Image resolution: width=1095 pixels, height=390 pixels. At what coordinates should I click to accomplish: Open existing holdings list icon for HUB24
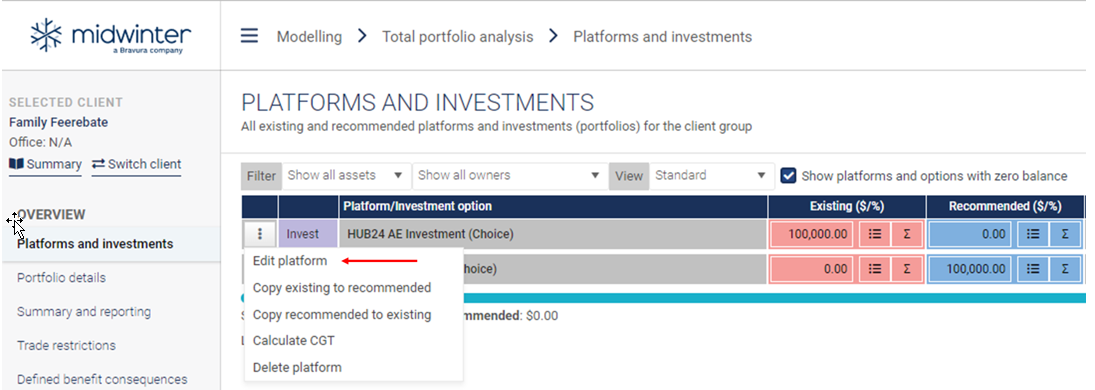click(x=874, y=234)
